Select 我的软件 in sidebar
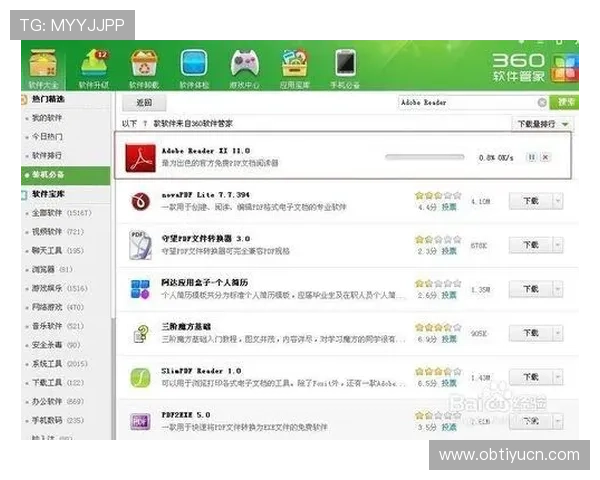This screenshot has width=600, height=480. (x=47, y=118)
